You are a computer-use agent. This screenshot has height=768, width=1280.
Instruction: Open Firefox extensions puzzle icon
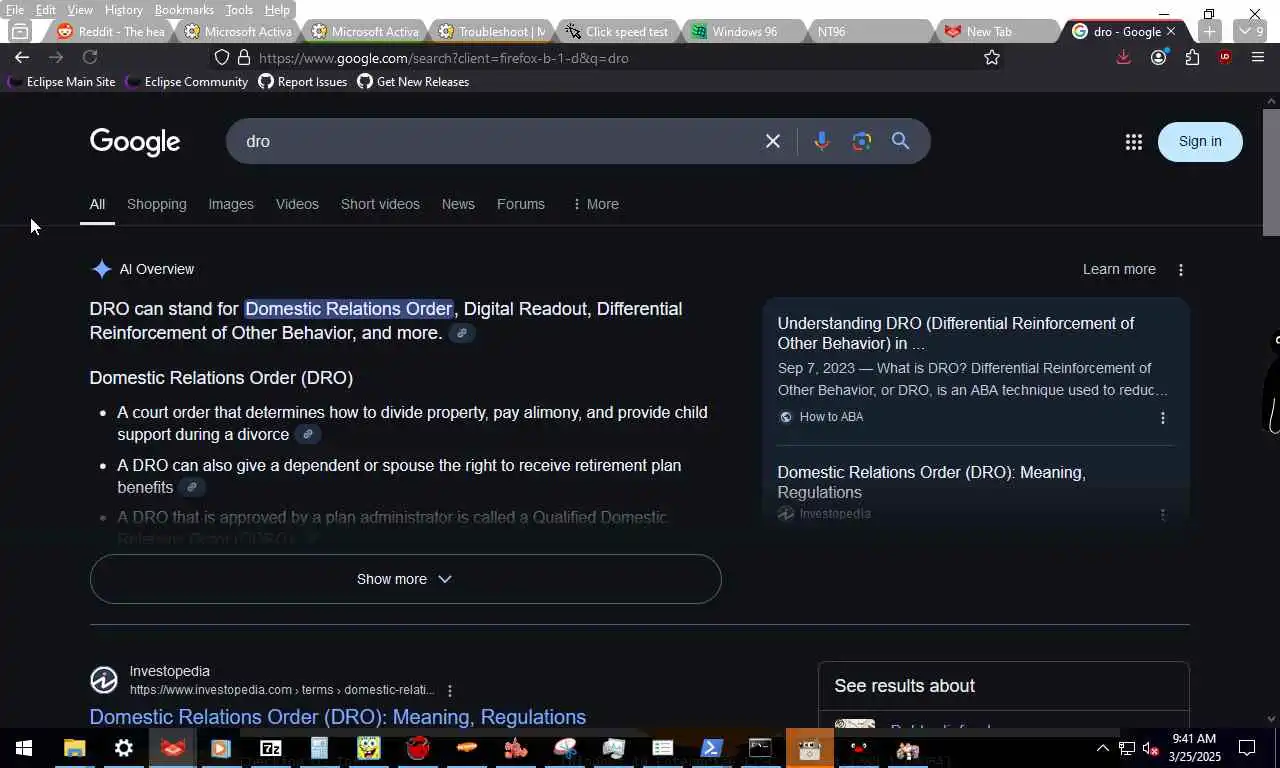click(1192, 58)
